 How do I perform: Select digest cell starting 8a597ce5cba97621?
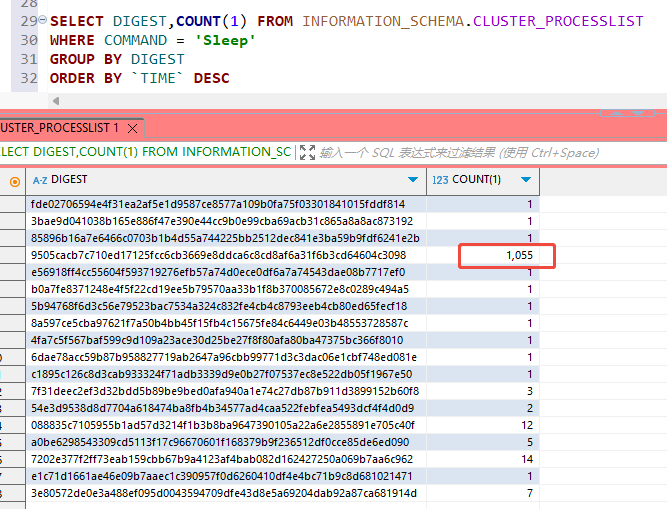point(226,323)
